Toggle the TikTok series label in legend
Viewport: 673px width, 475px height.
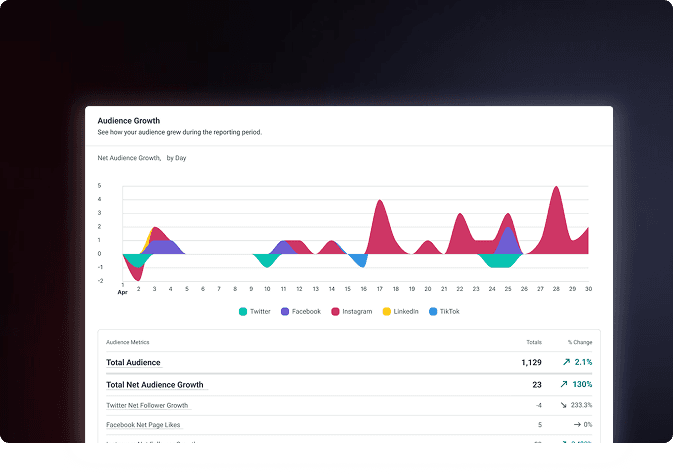tap(451, 312)
